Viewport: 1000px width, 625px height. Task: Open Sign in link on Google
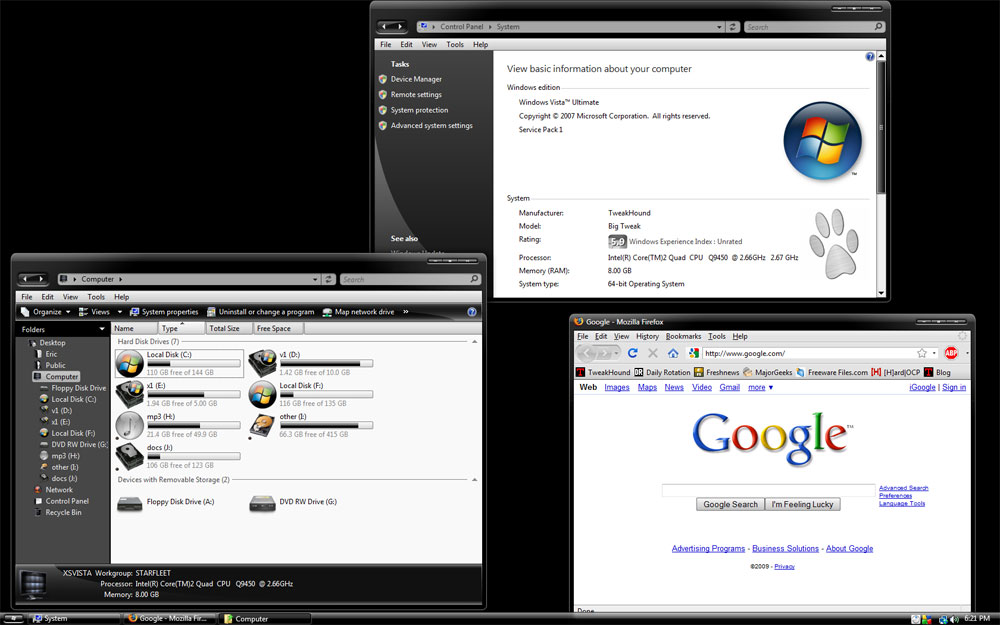pos(954,387)
